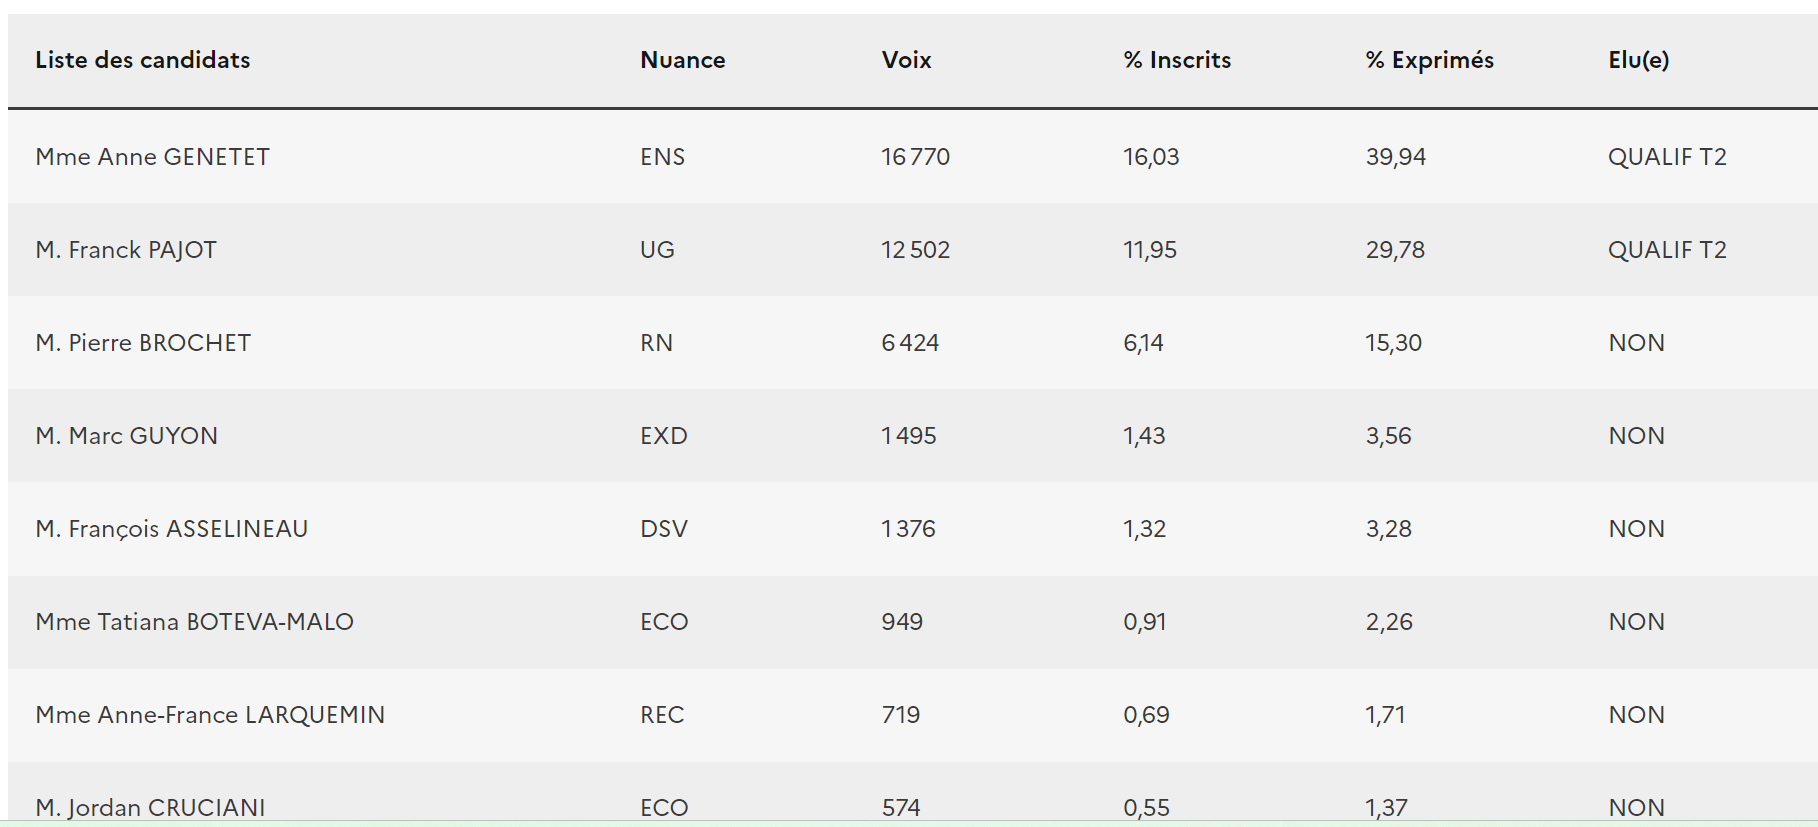The width and height of the screenshot is (1818, 827).
Task: Select candidate name Mme Anne GENETET
Action: click(x=152, y=157)
